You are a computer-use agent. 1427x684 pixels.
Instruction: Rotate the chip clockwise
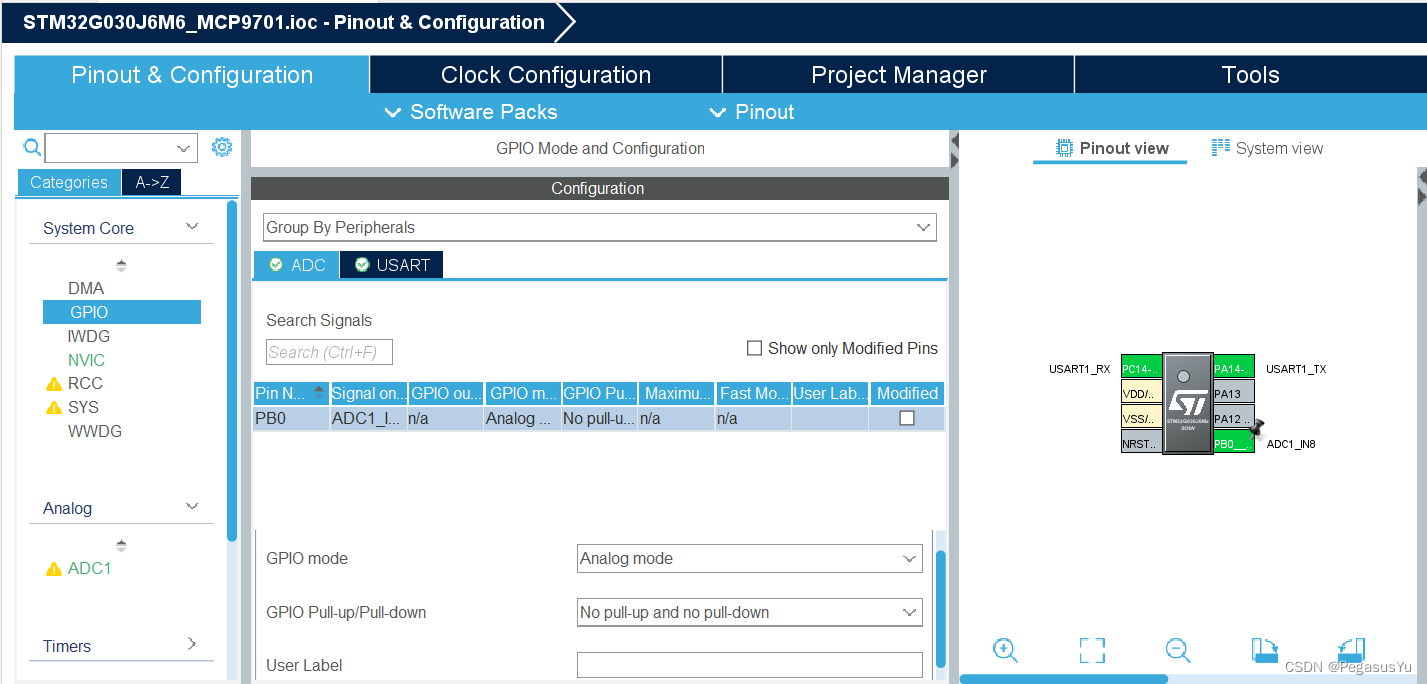1265,650
